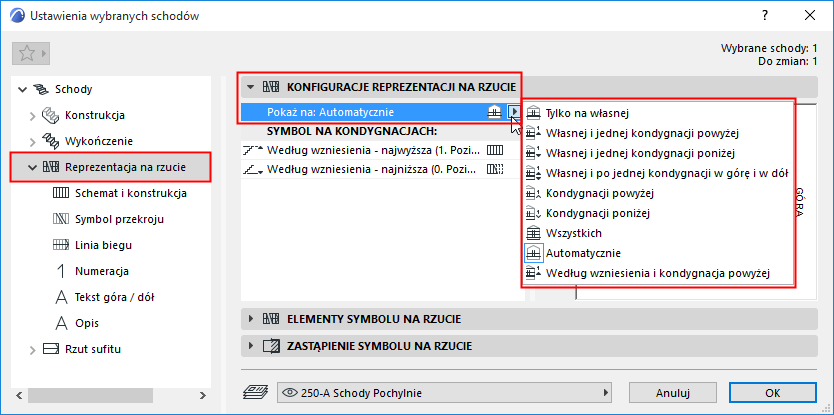Open Schemat i konstrukcja page
Viewport: 834px width, 415px height.
[x=131, y=193]
